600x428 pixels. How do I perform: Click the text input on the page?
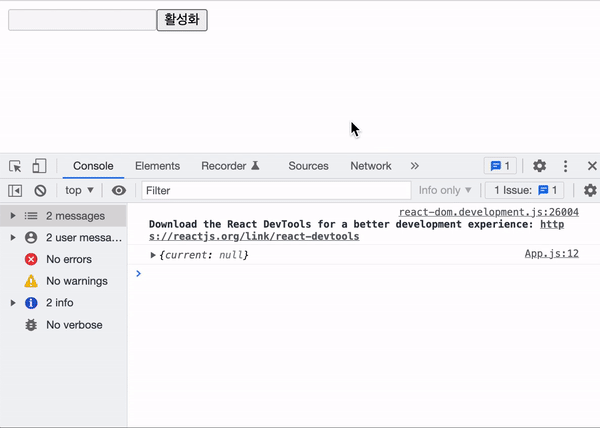click(x=82, y=20)
